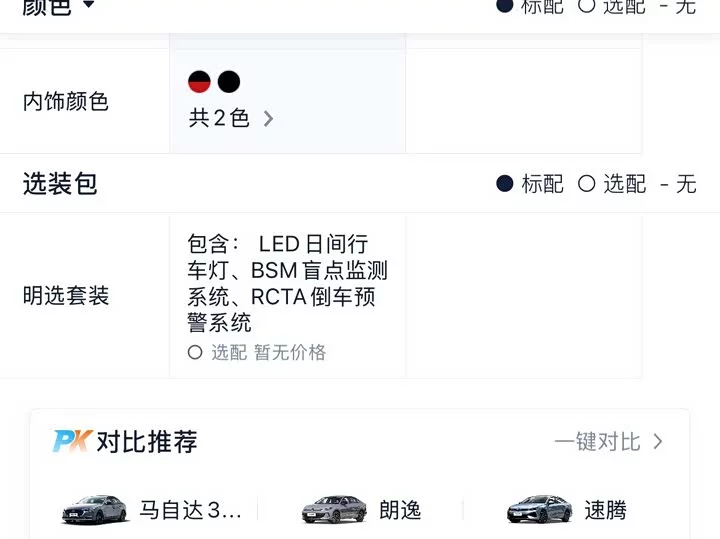Select the red-black interior color swatch
Image resolution: width=720 pixels, height=539 pixels.
click(x=199, y=82)
